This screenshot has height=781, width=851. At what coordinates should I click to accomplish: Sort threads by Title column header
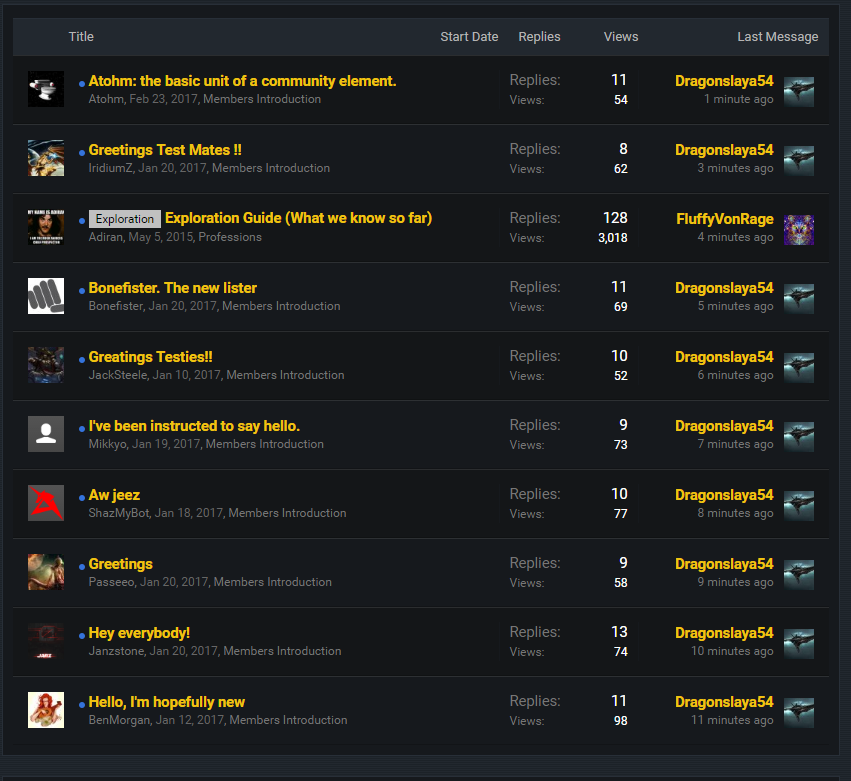click(x=81, y=37)
